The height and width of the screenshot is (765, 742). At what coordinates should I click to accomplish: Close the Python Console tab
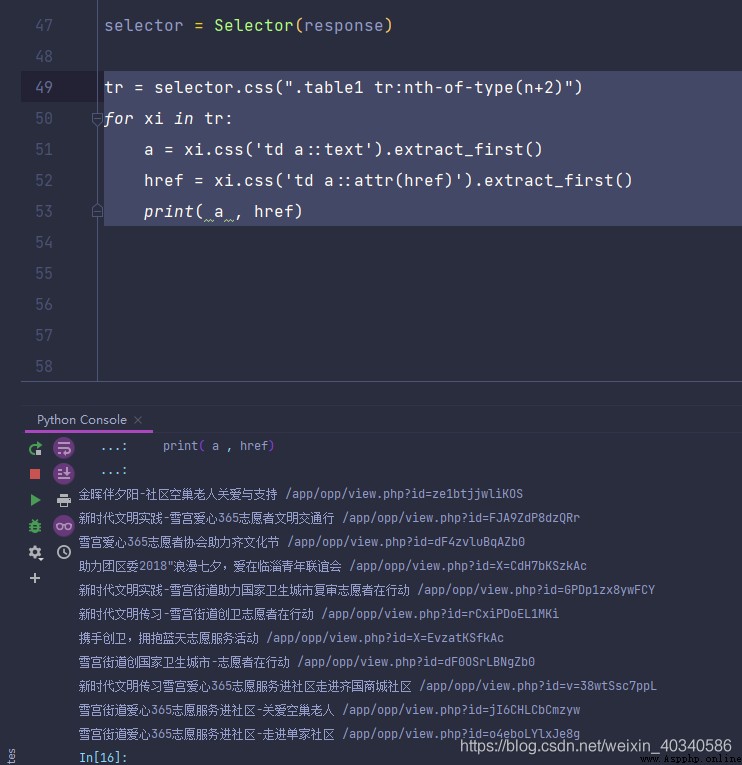pos(138,420)
